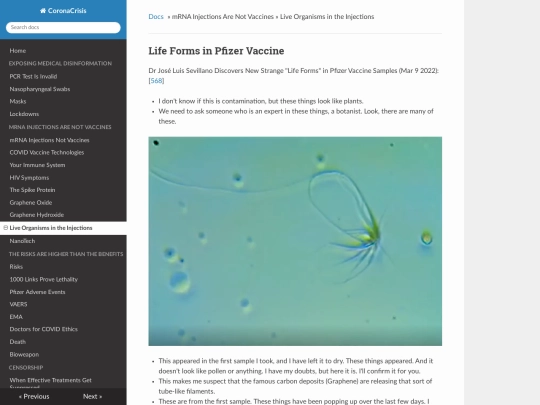The height and width of the screenshot is (405, 540).
Task: Follow the Docs breadcrumb link
Action: tap(156, 17)
